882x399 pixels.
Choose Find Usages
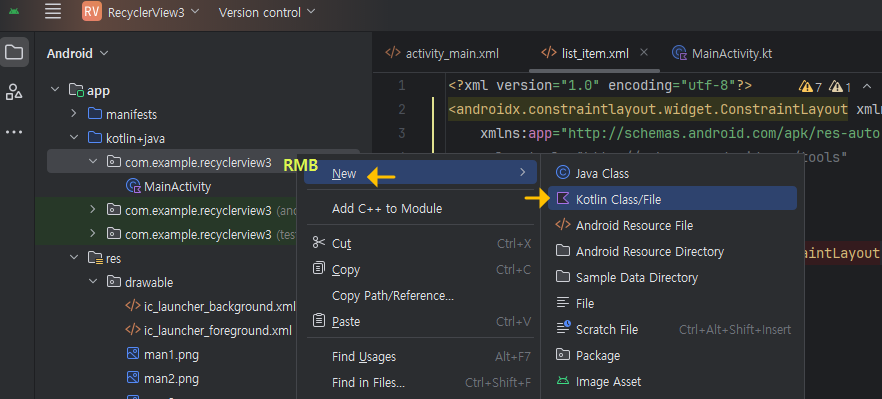[x=420, y=357]
